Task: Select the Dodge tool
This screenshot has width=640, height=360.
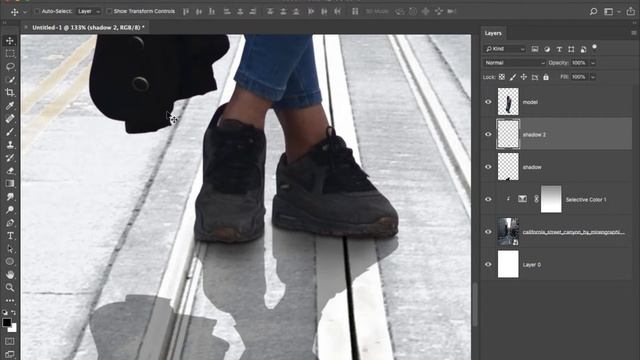Action: [10, 210]
